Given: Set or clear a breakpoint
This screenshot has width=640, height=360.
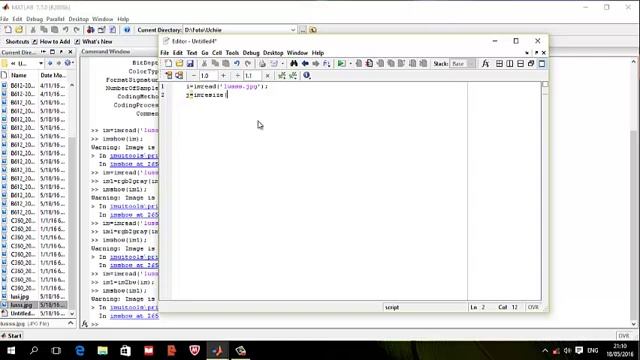Looking at the screenshot, I should click(x=358, y=64).
